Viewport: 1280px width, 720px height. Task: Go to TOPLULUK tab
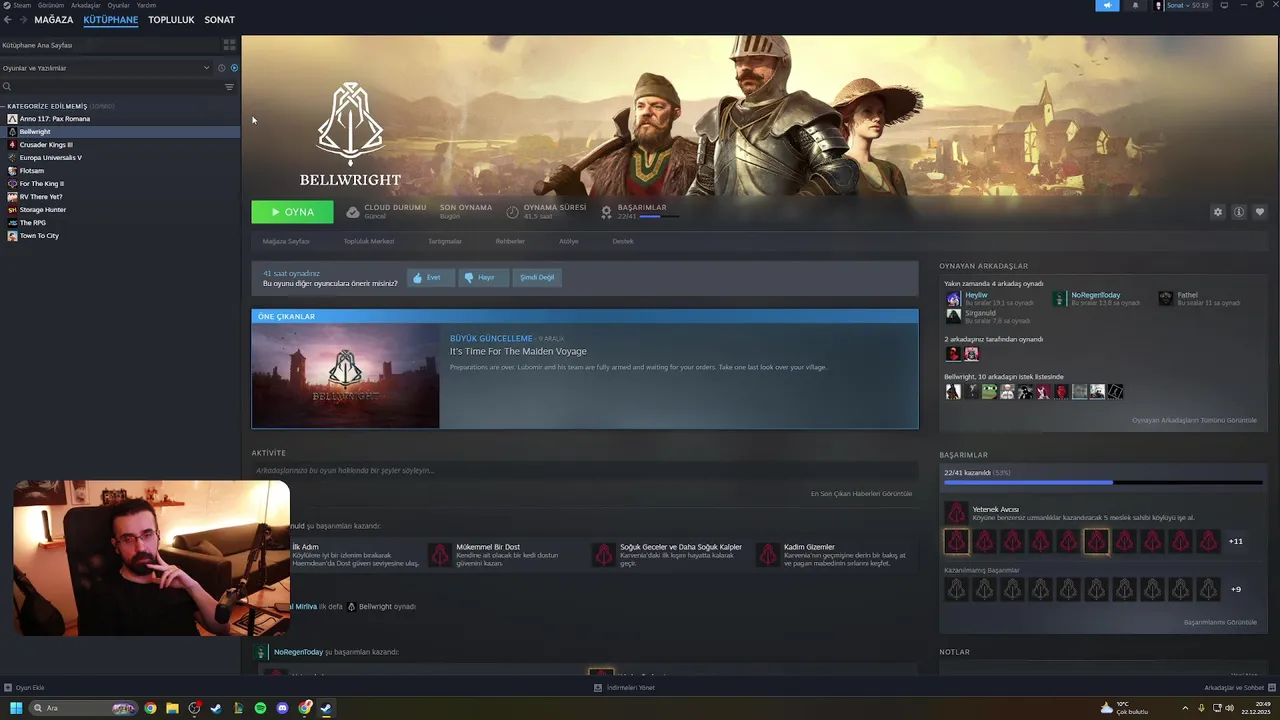pyautogui.click(x=171, y=20)
